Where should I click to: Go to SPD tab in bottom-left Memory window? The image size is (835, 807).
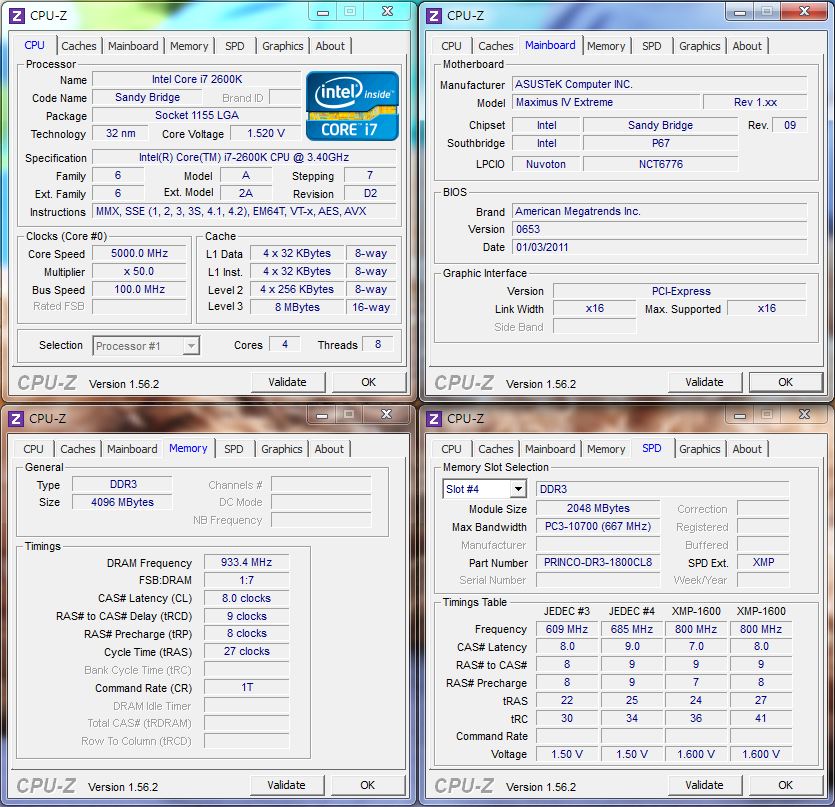(x=234, y=449)
